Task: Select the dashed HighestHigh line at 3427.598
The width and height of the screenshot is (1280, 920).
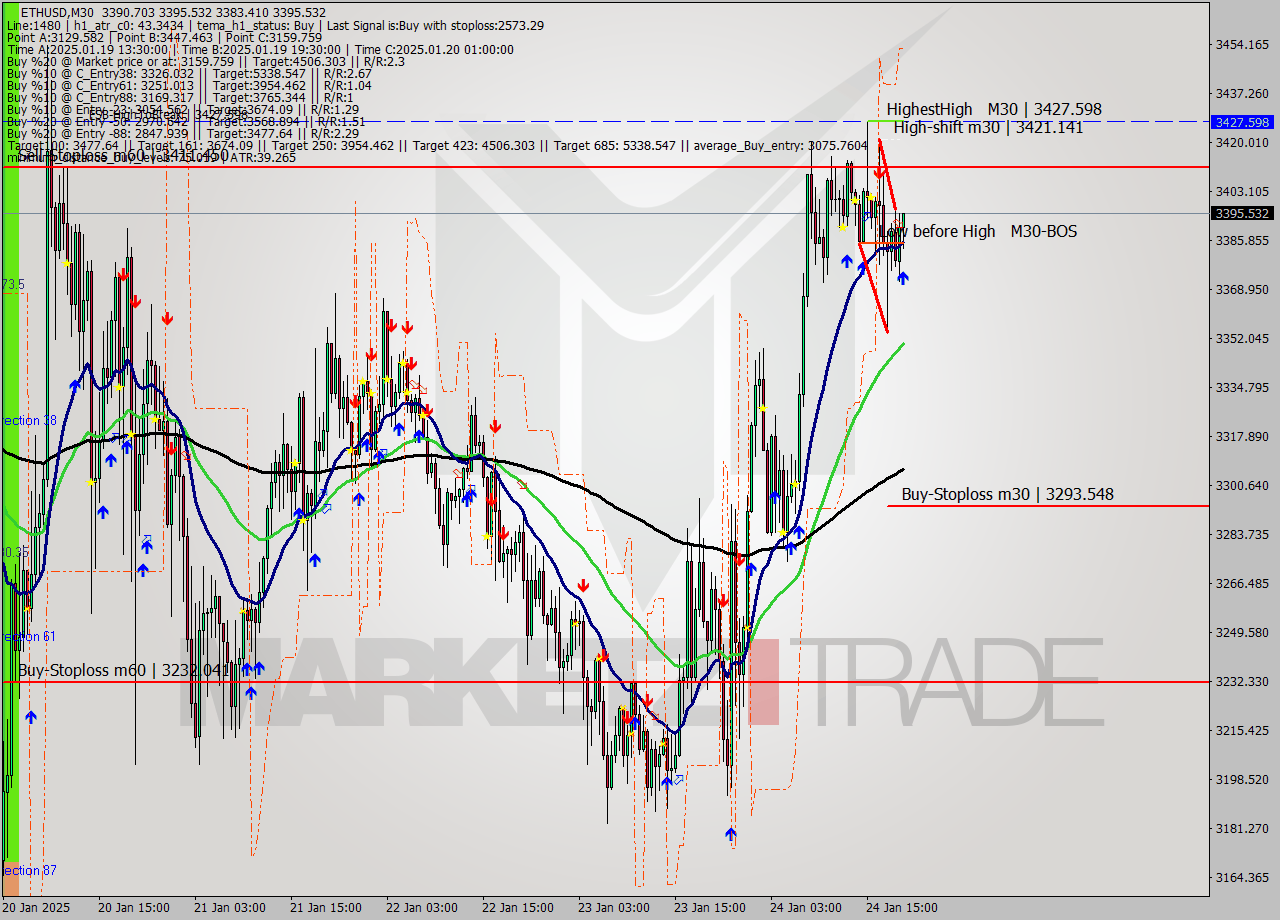Action: pyautogui.click(x=604, y=121)
